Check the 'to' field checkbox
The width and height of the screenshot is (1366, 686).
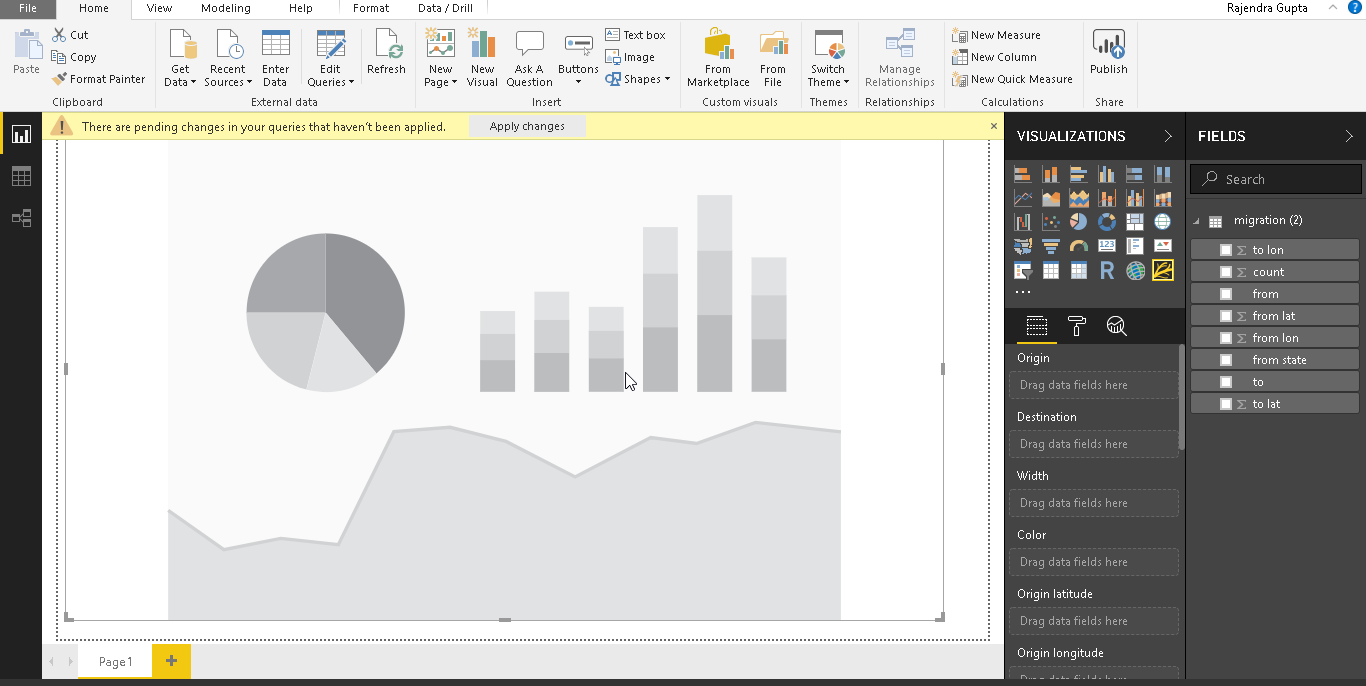[x=1226, y=382]
